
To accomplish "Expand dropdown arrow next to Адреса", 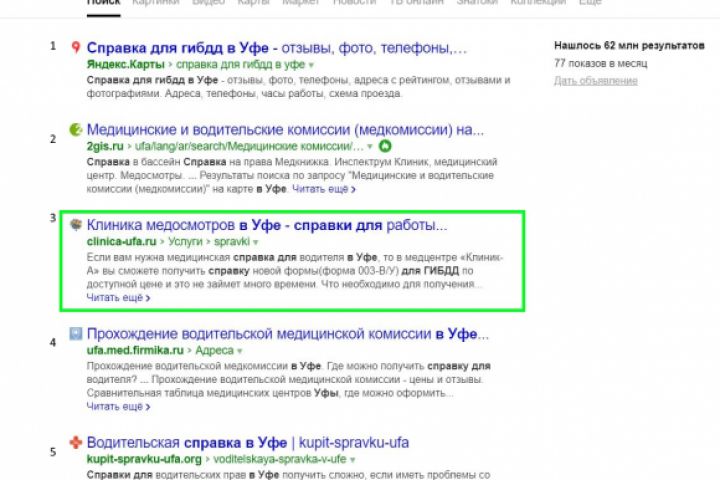I will coord(239,351).
